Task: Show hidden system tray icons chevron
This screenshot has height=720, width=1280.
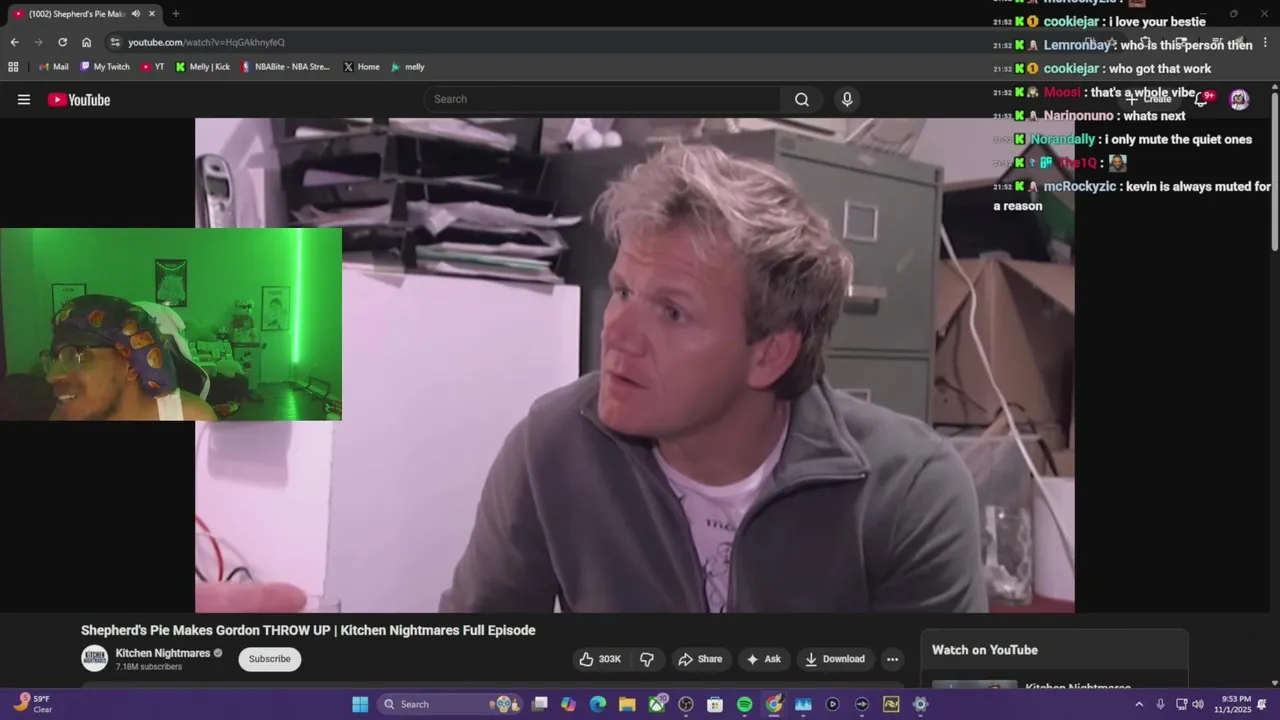Action: tap(1138, 704)
